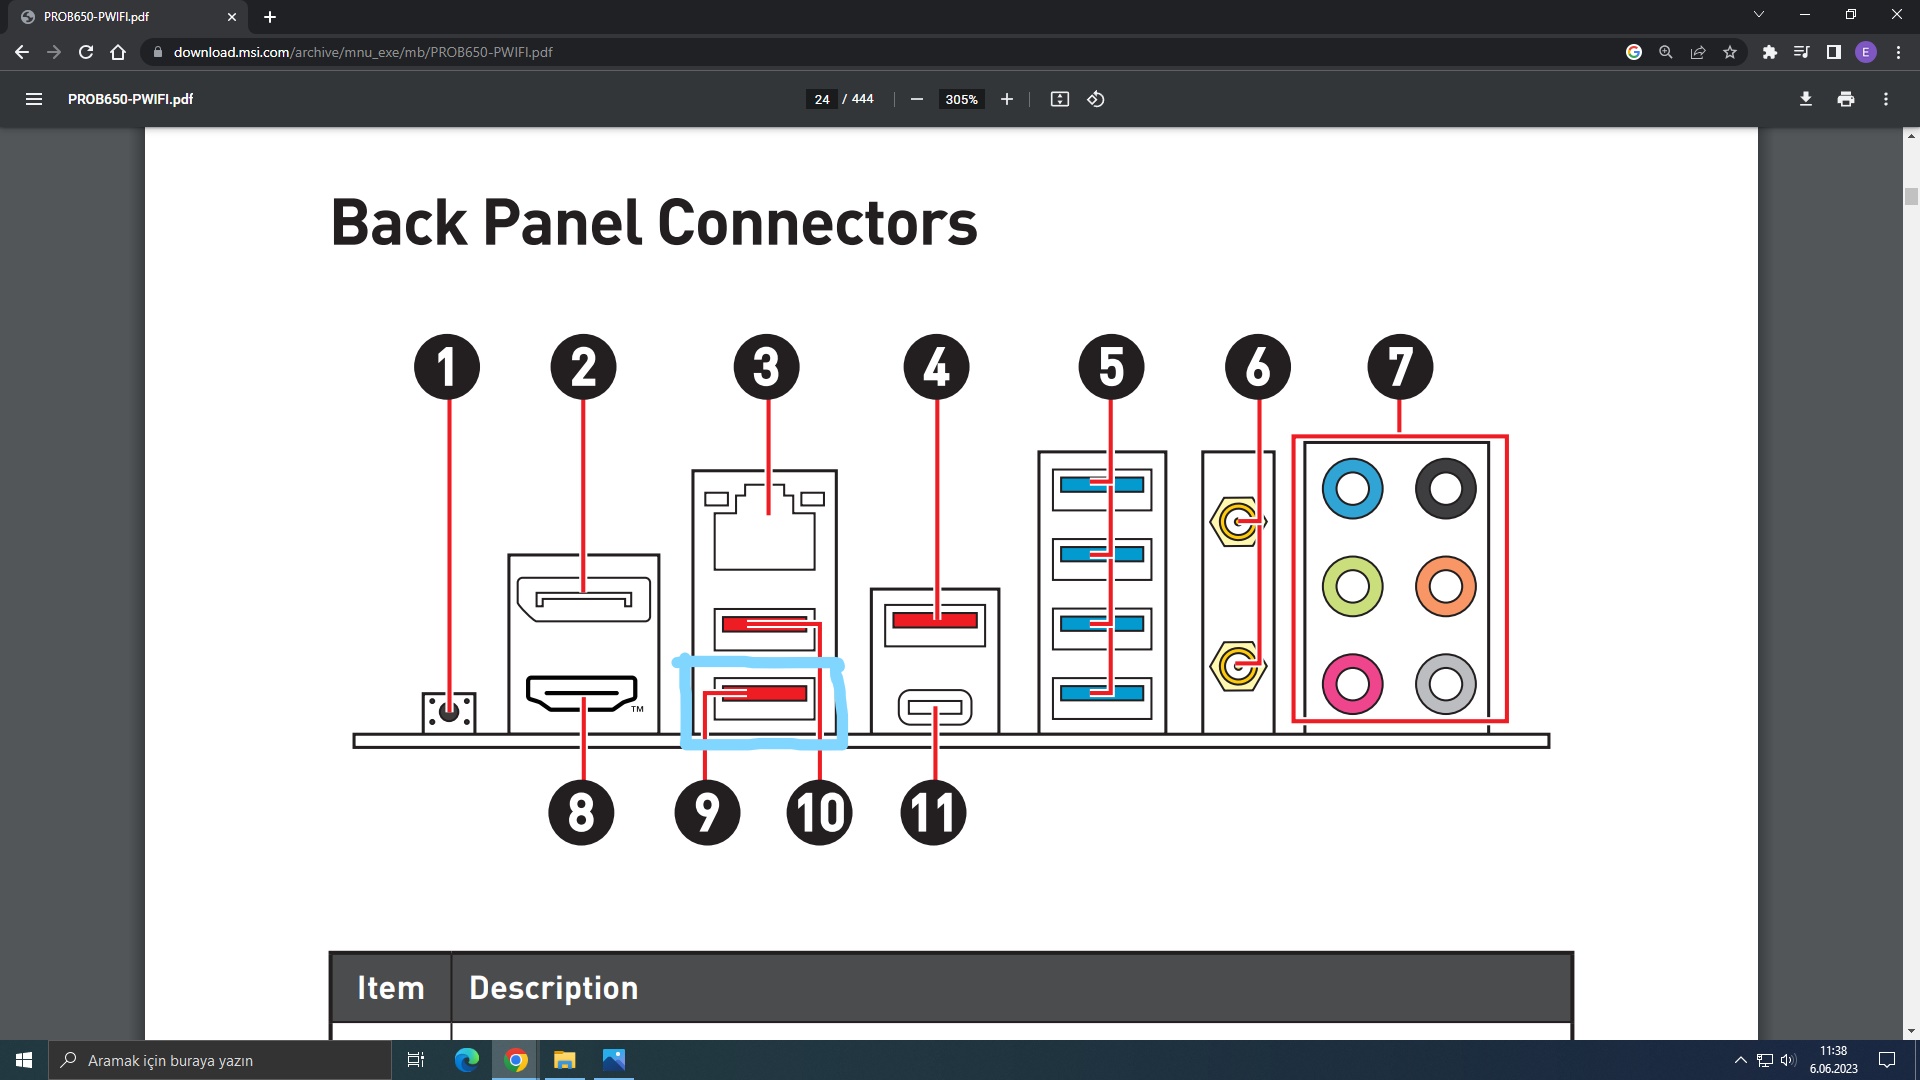This screenshot has width=1920, height=1080.
Task: Show hidden system tray icons
Action: coord(1740,1060)
